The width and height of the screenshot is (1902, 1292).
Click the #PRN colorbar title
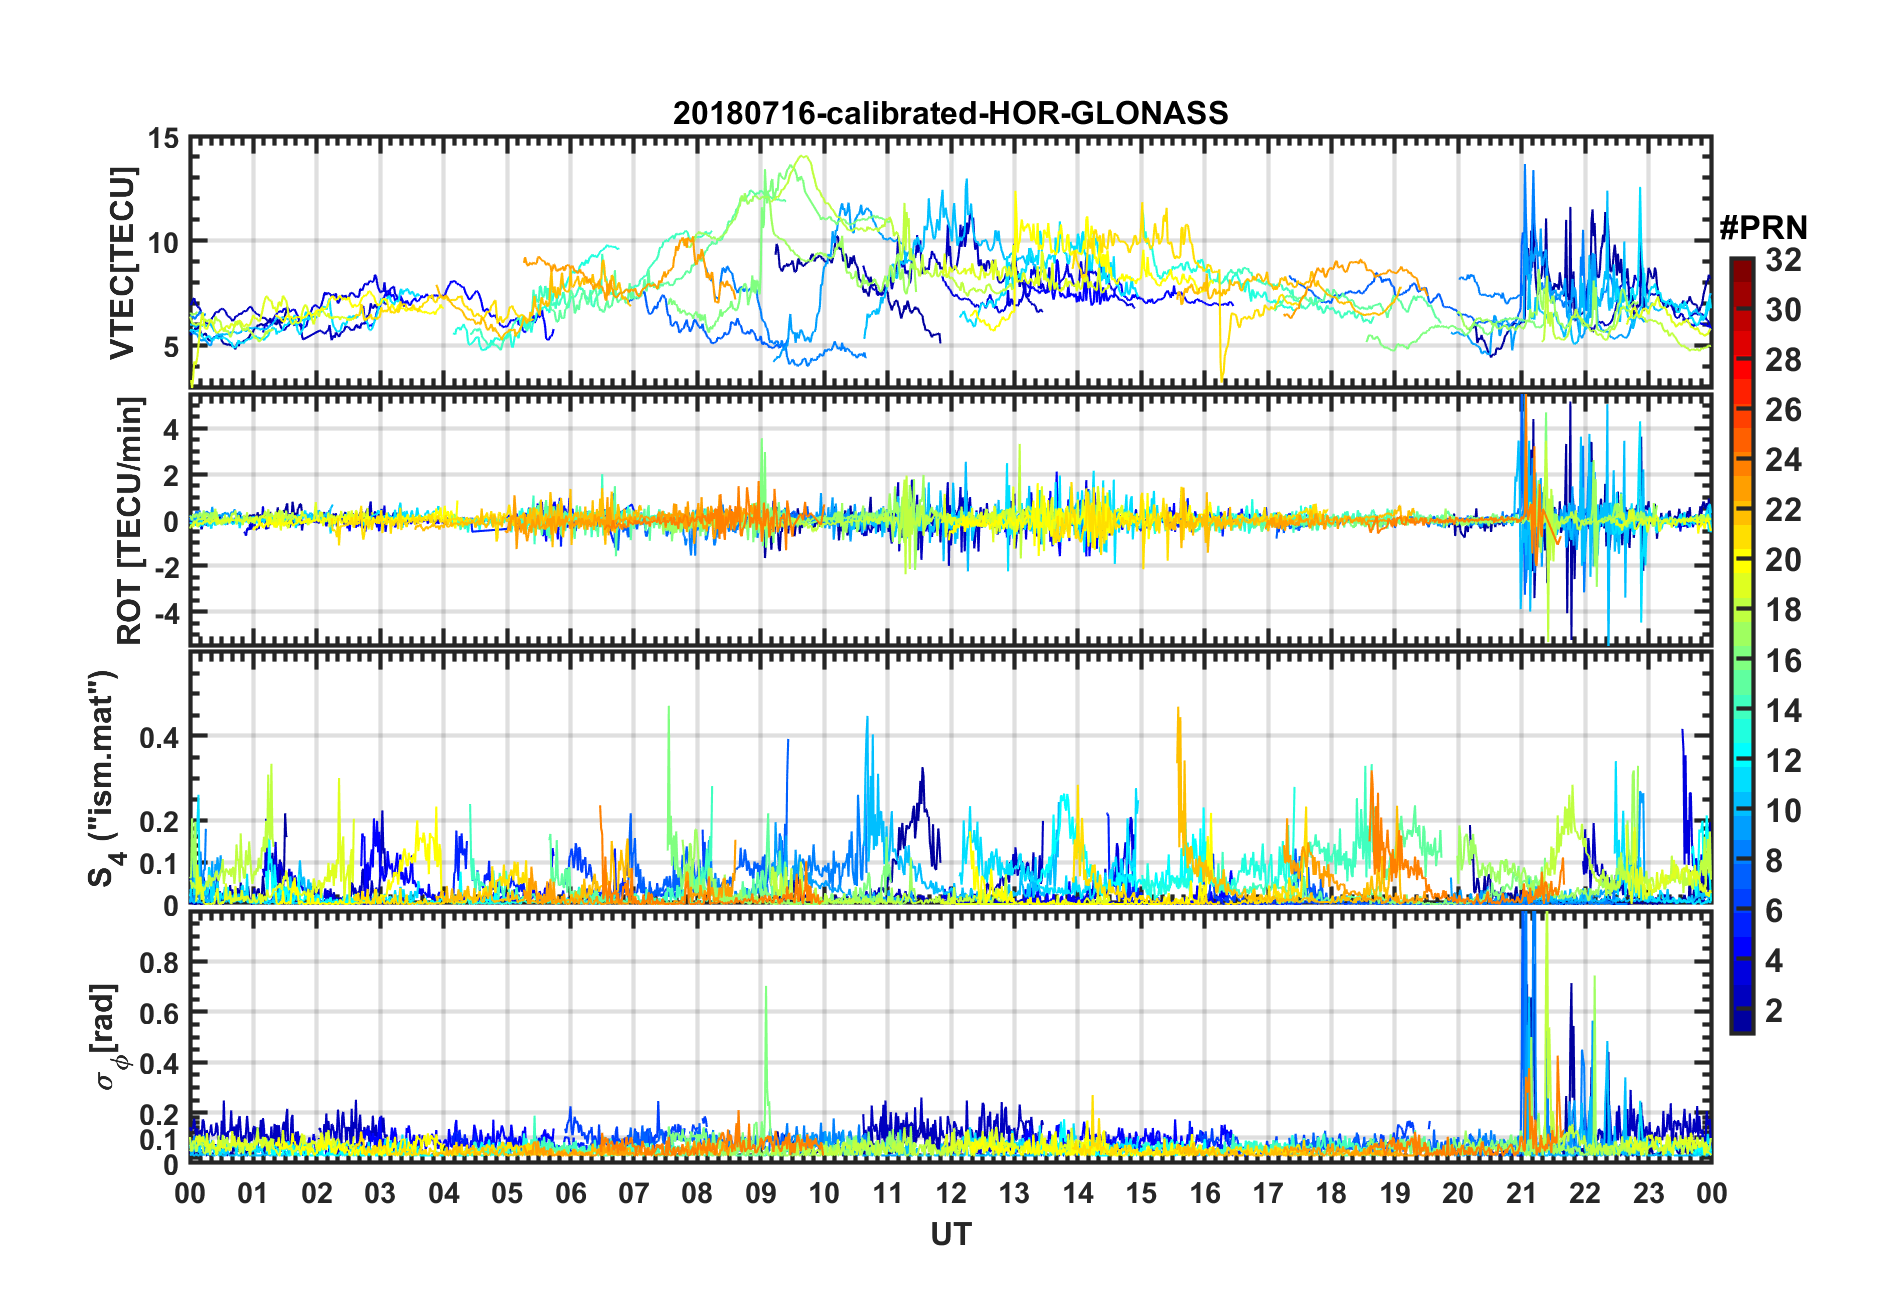[1763, 228]
